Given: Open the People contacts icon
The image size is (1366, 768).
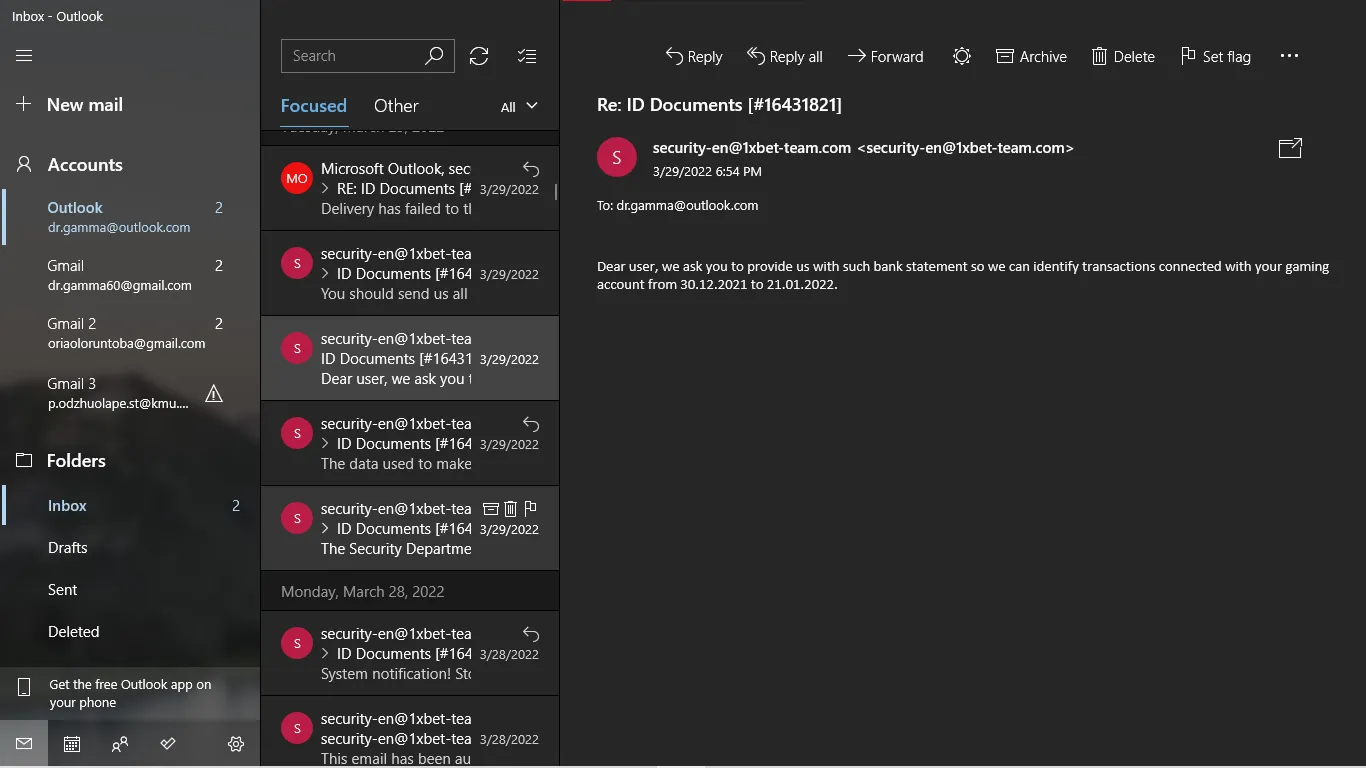Looking at the screenshot, I should 120,744.
